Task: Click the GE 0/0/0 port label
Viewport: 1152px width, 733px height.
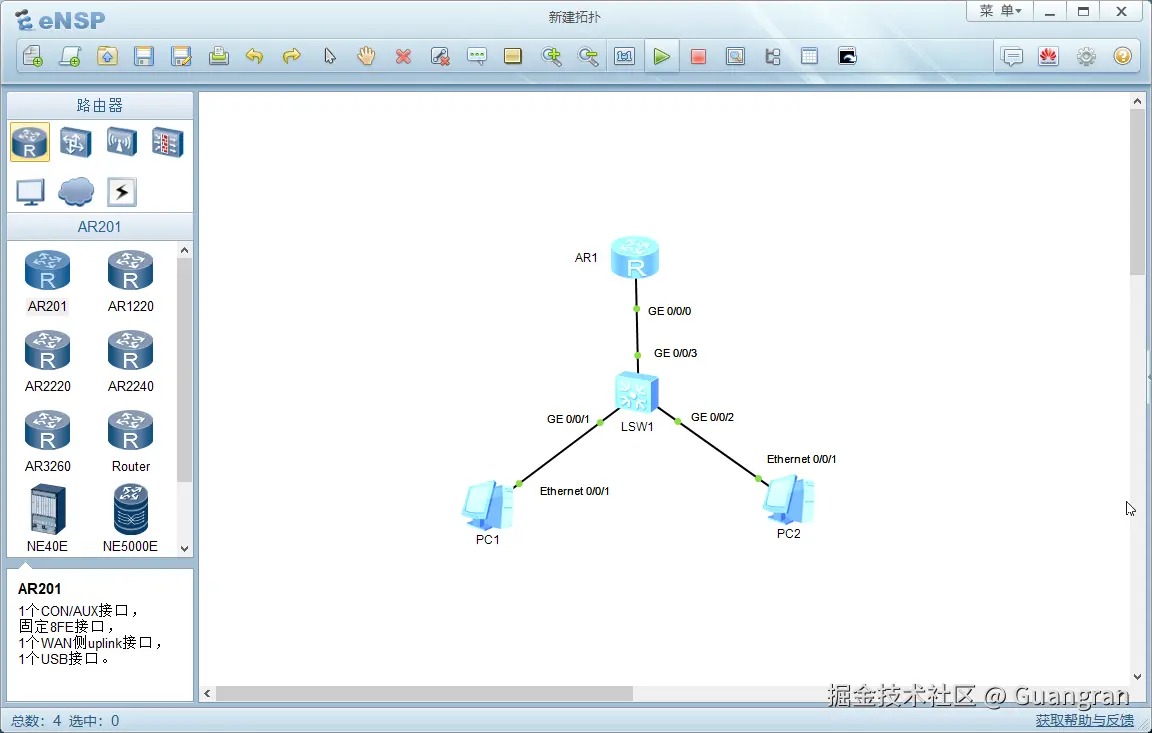Action: tap(669, 311)
